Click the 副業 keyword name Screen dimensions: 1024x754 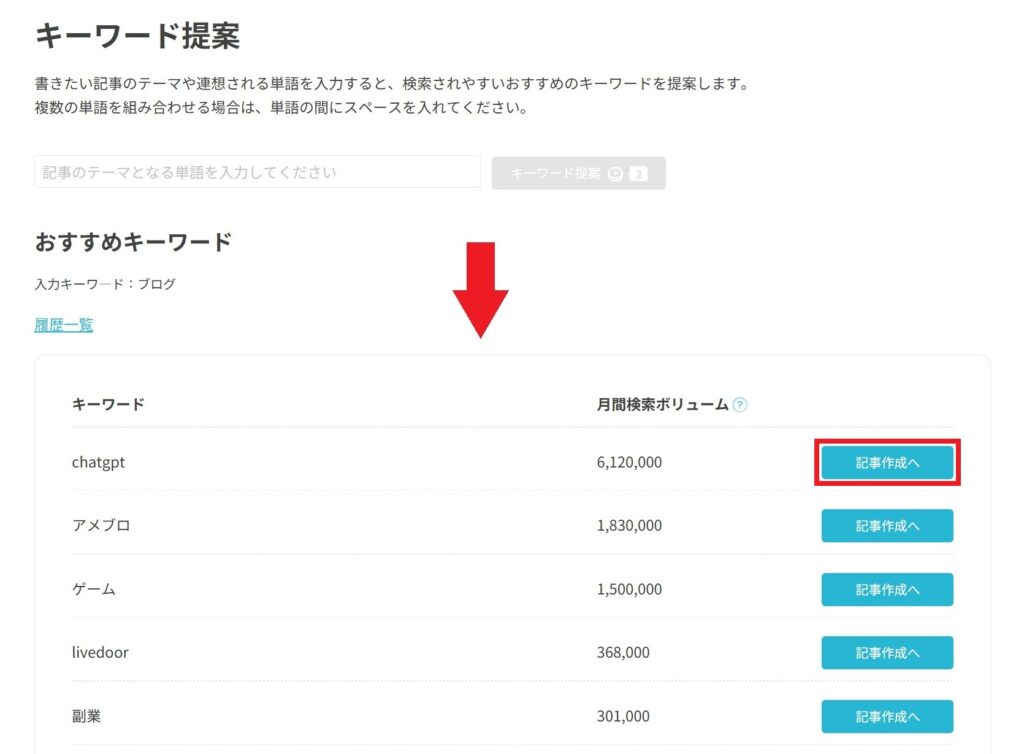[x=87, y=716]
